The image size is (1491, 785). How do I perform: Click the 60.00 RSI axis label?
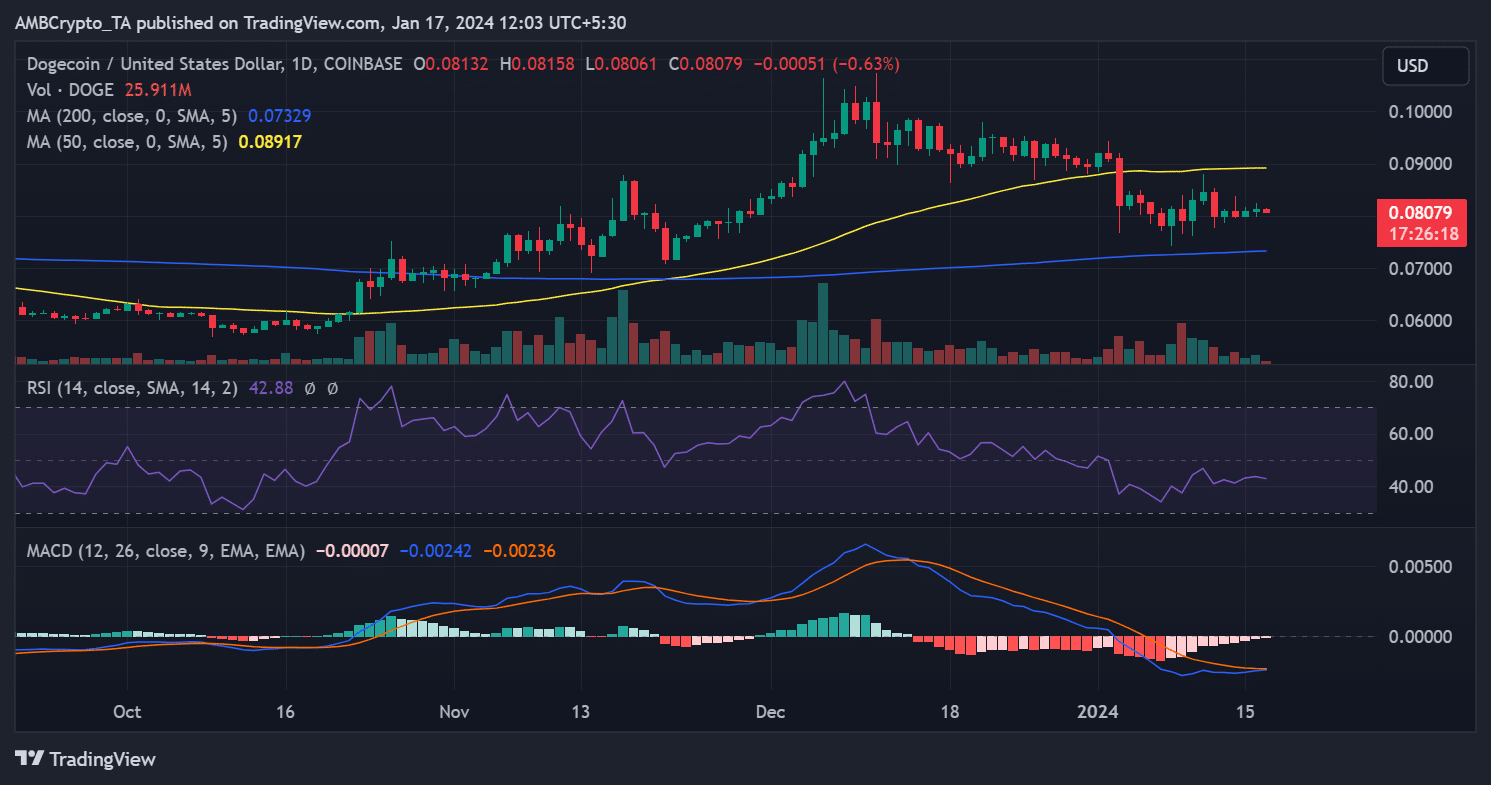click(1412, 434)
